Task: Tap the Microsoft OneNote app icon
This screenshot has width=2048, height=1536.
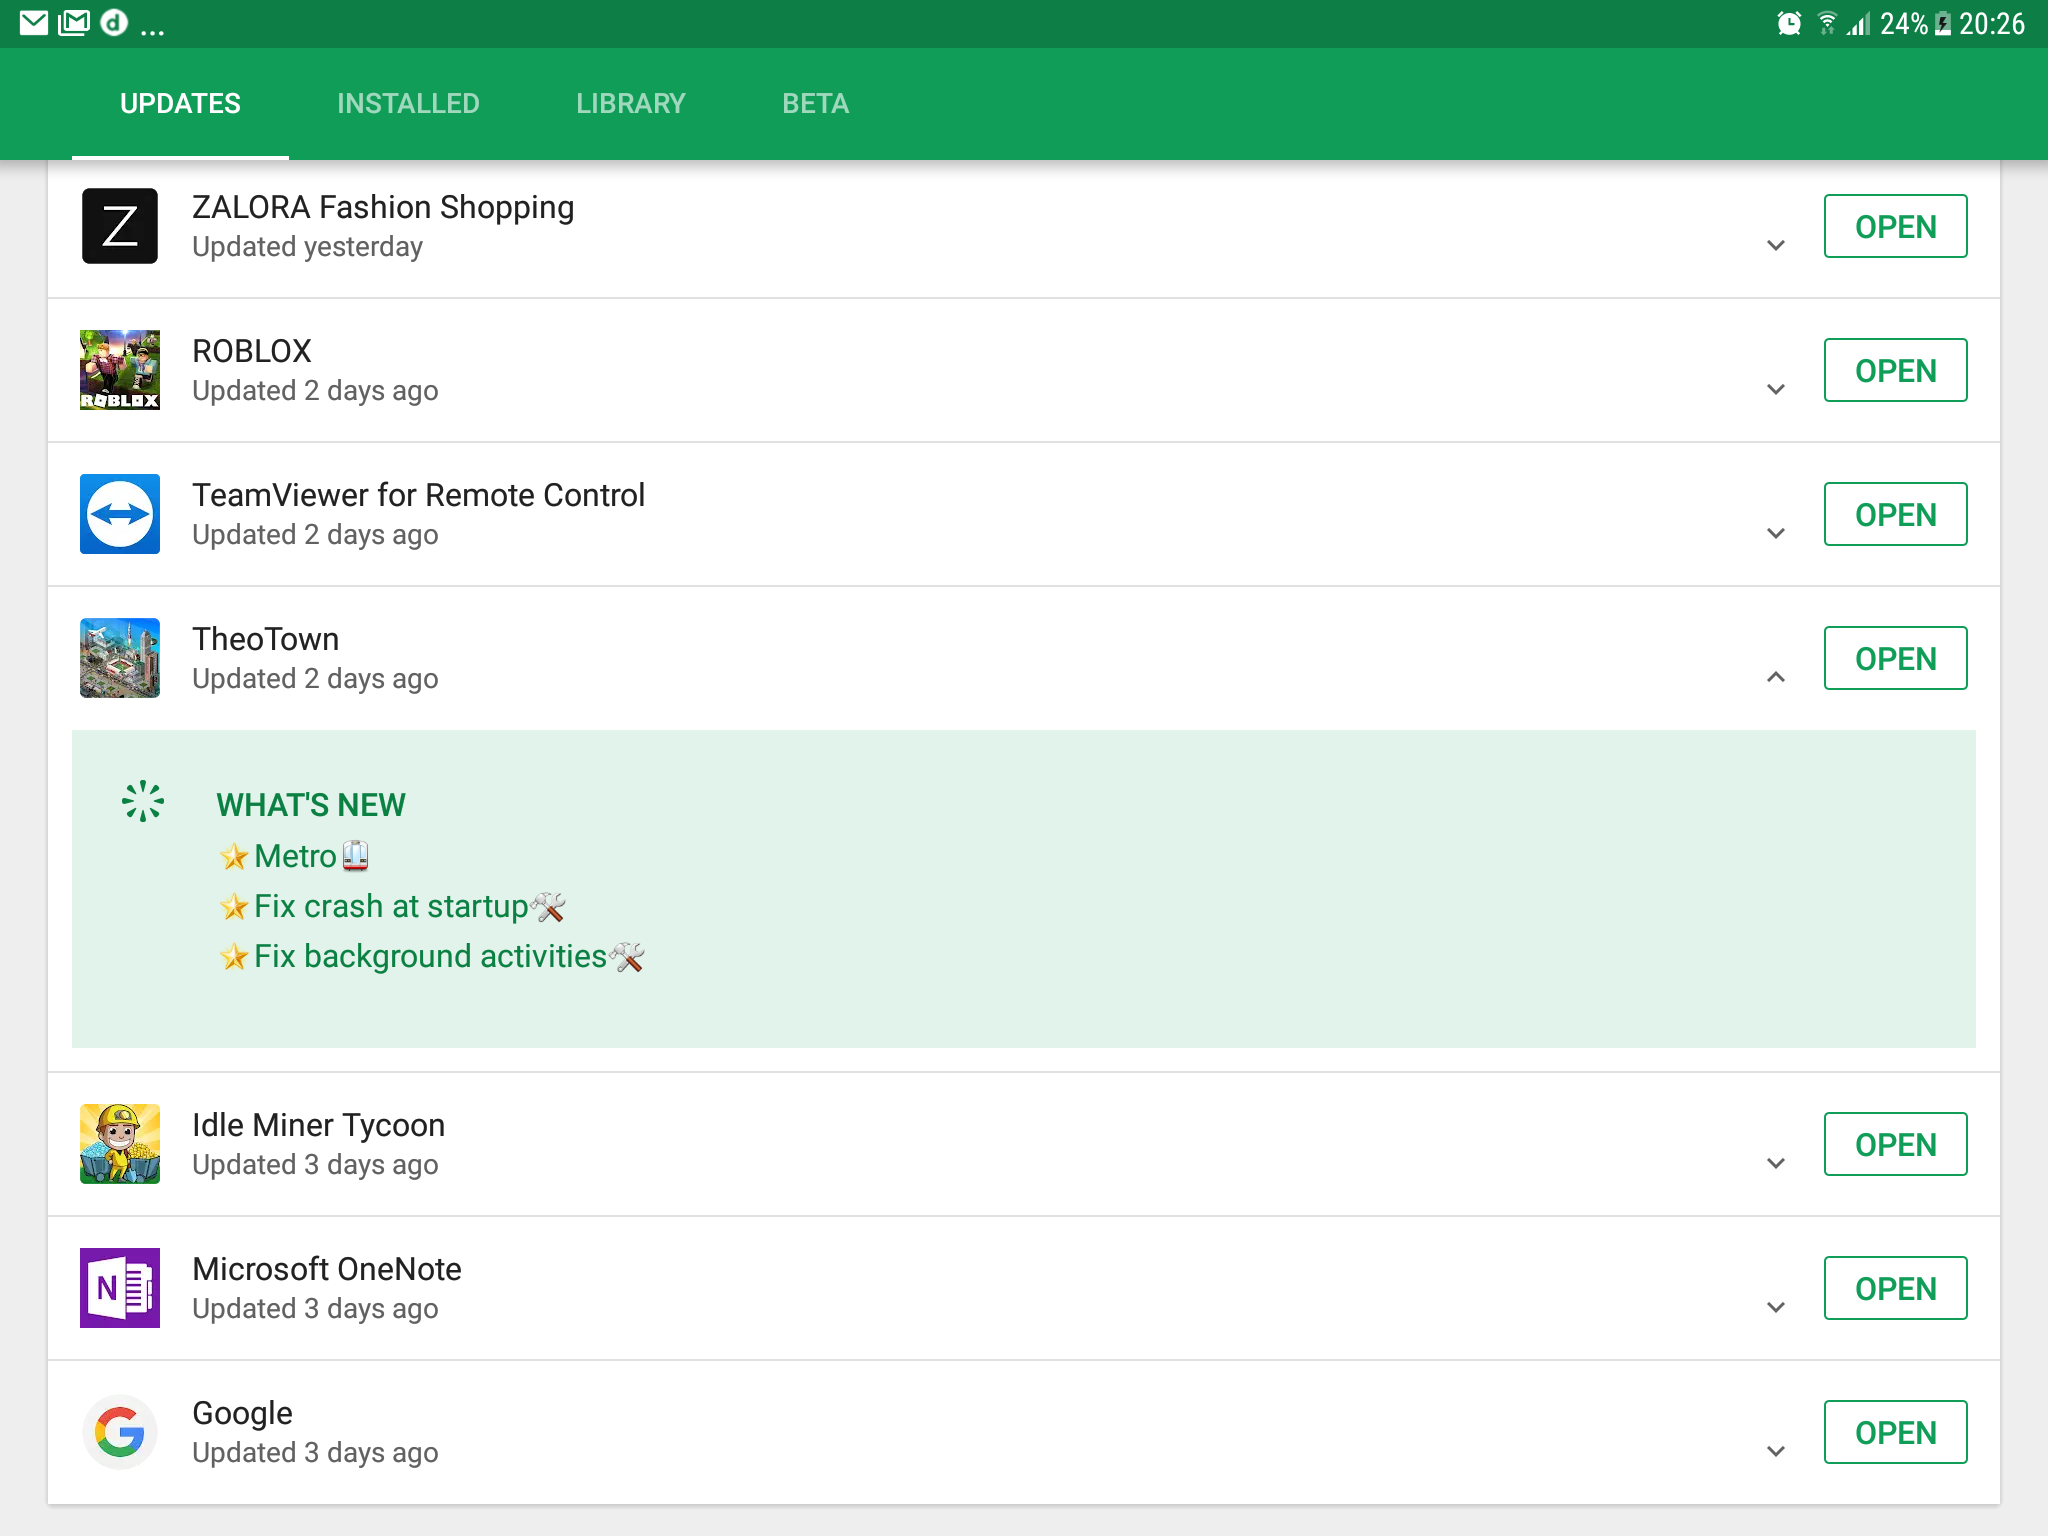Action: coord(120,1288)
